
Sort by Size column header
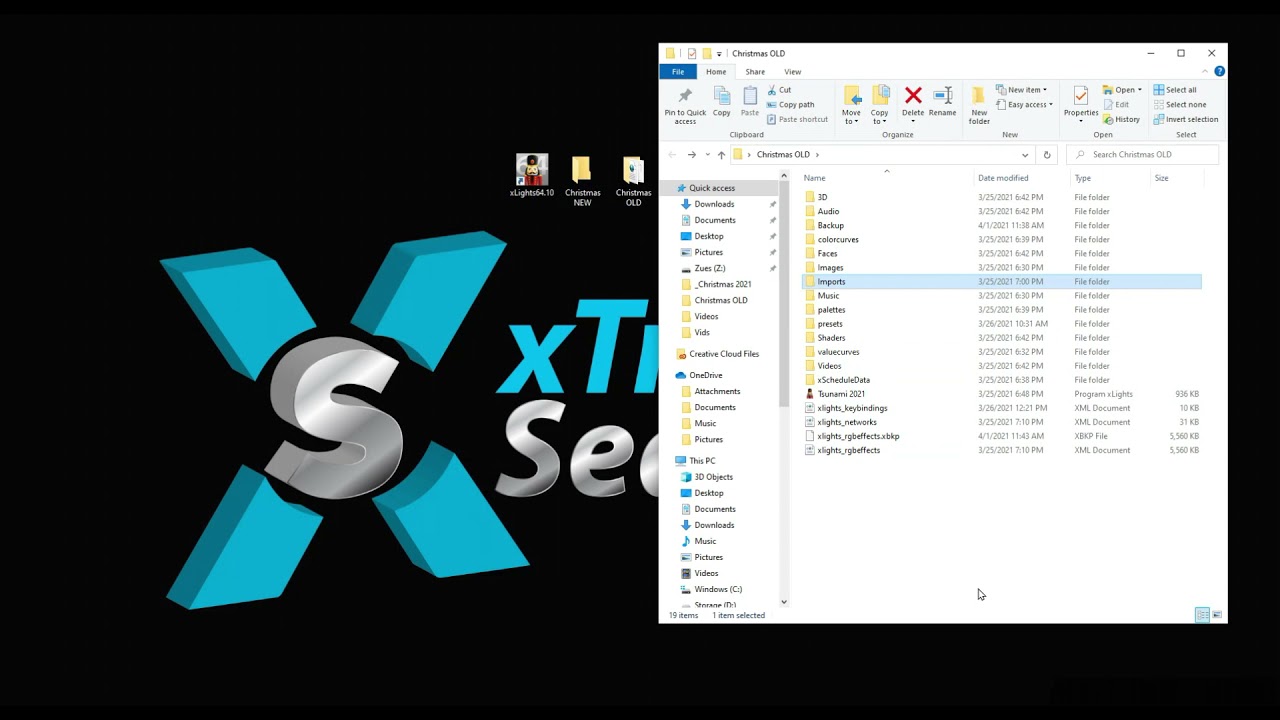(x=1161, y=178)
